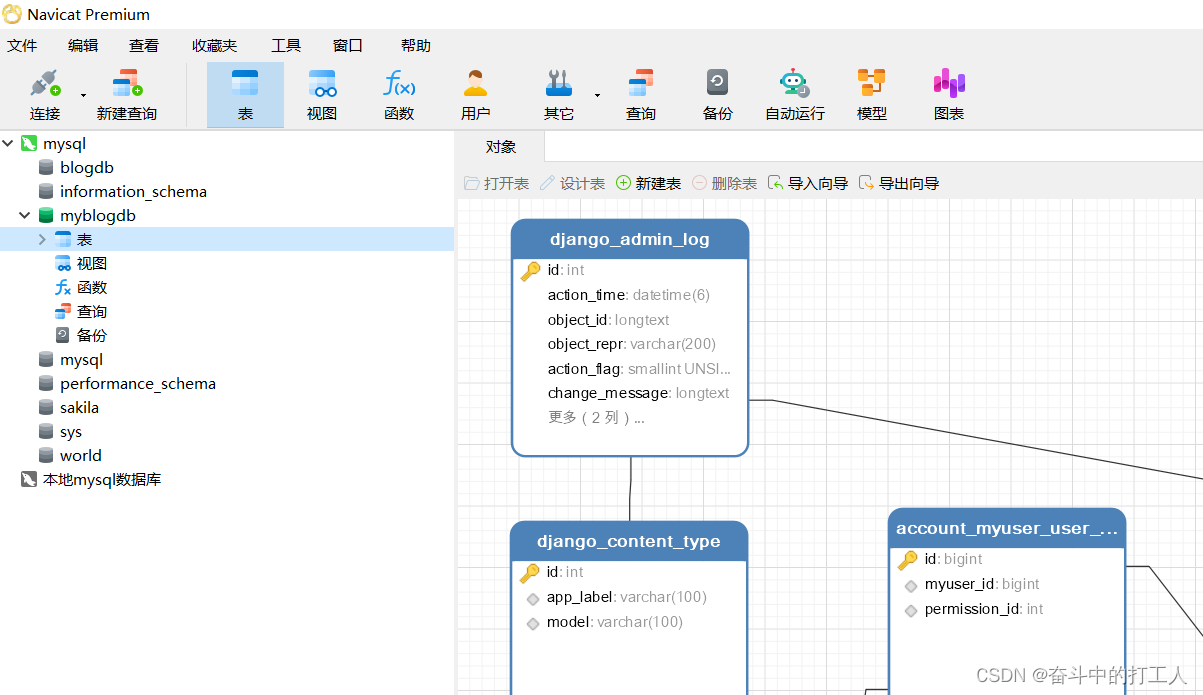Select the 对象 tab
The height and width of the screenshot is (695, 1203).
pos(500,146)
